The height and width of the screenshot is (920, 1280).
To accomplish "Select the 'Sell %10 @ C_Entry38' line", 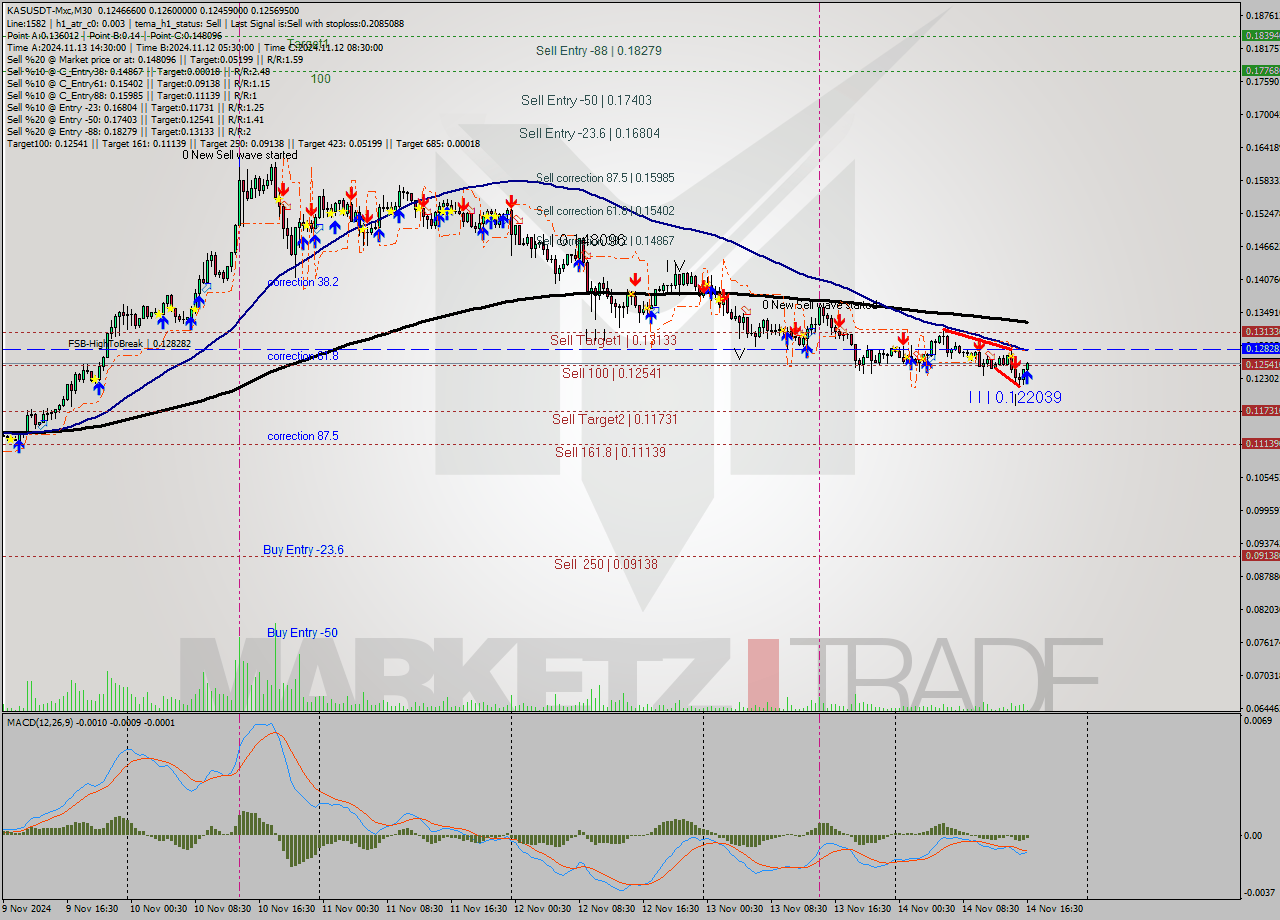I will click(x=138, y=71).
